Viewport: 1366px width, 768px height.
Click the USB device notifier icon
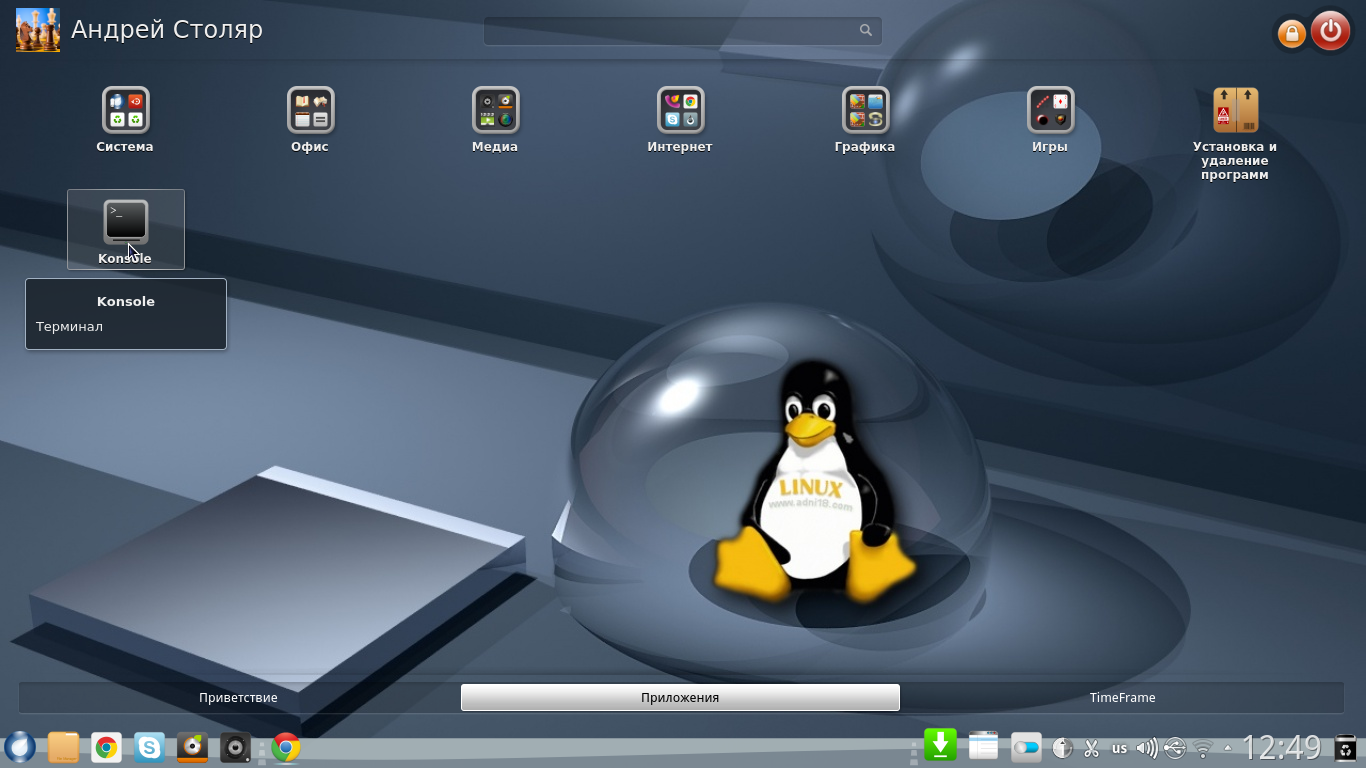pyautogui.click(x=1175, y=748)
